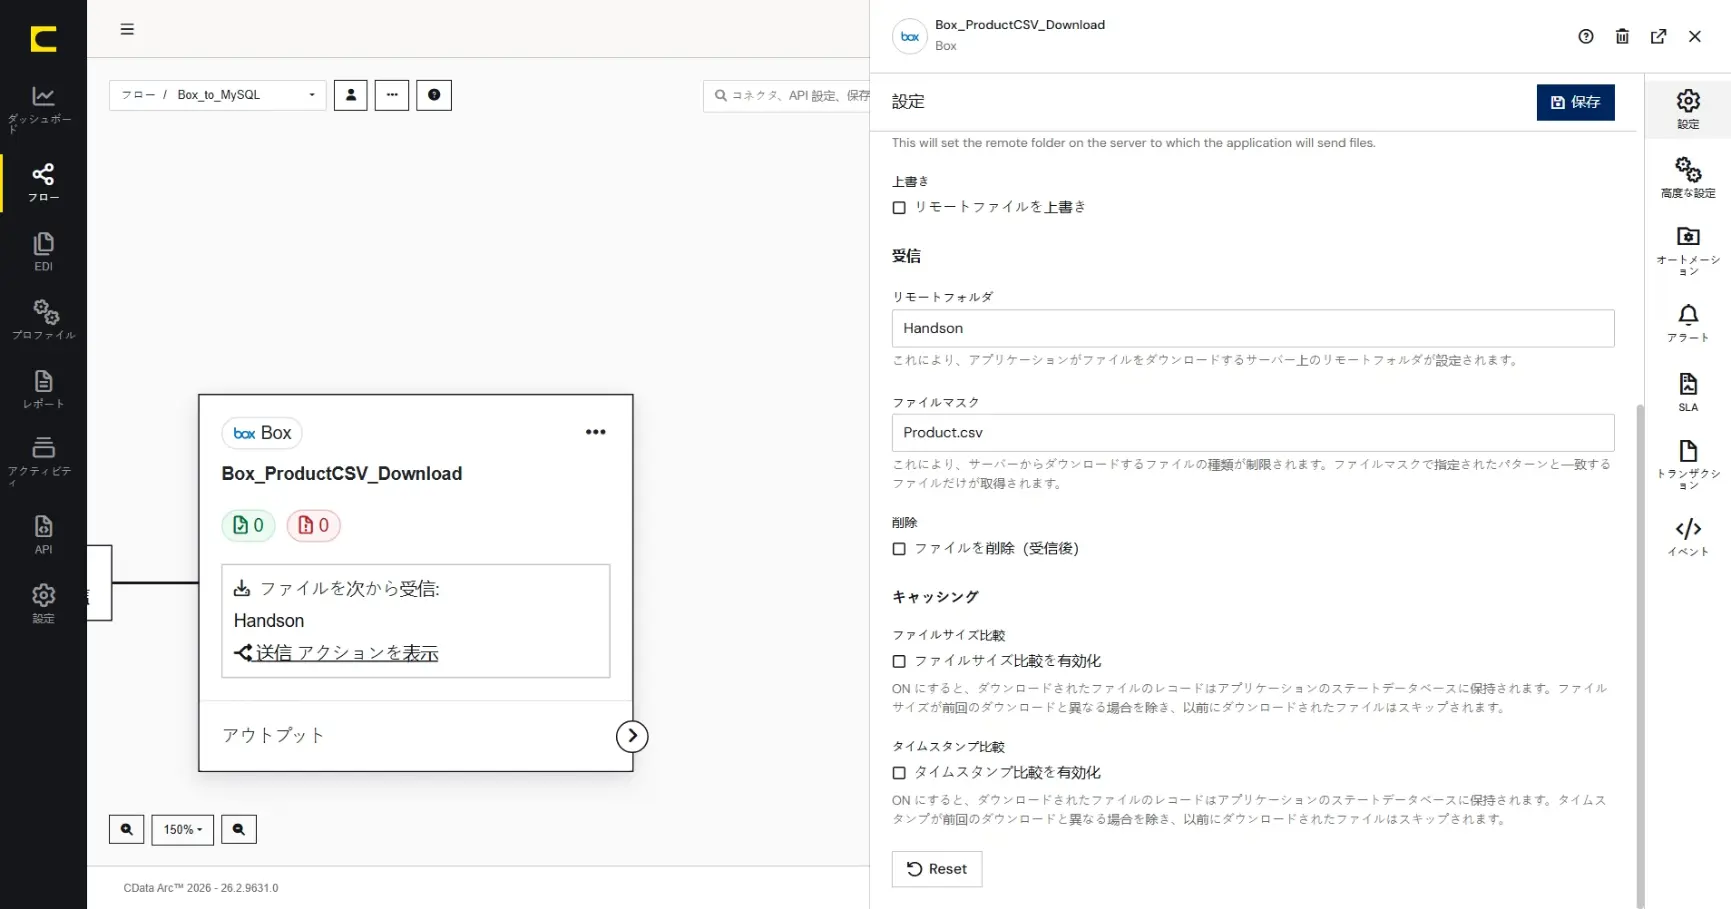Image resolution: width=1731 pixels, height=909 pixels.
Task: Open the 設定 item in left sidebar
Action: [43, 604]
